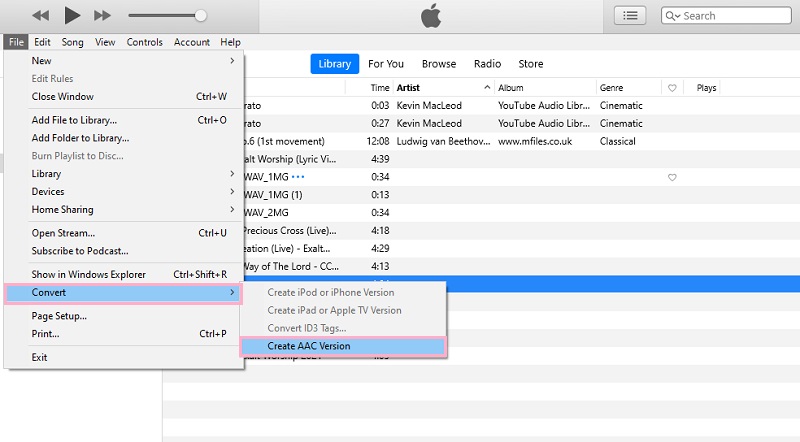Switch to the Browse tab

coord(439,64)
